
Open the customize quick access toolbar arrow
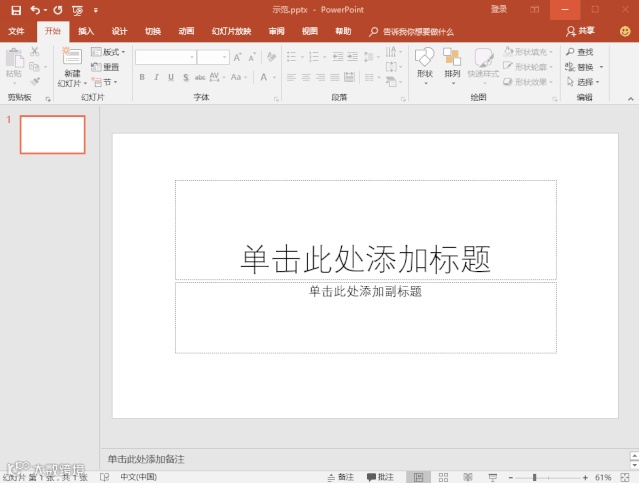tap(96, 10)
